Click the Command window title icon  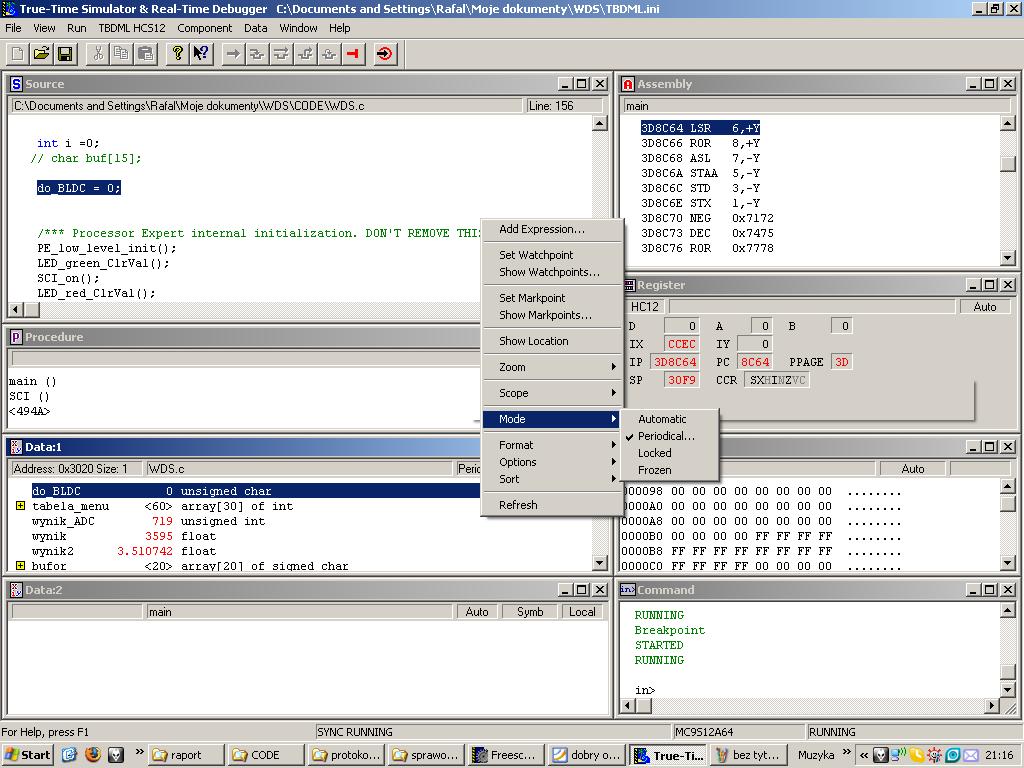(x=628, y=590)
